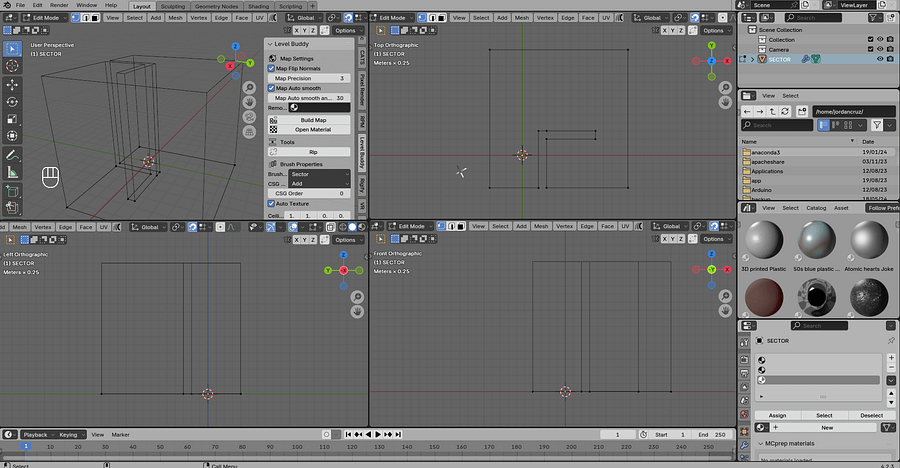
Task: Add a material slot with plus
Action: (891, 358)
